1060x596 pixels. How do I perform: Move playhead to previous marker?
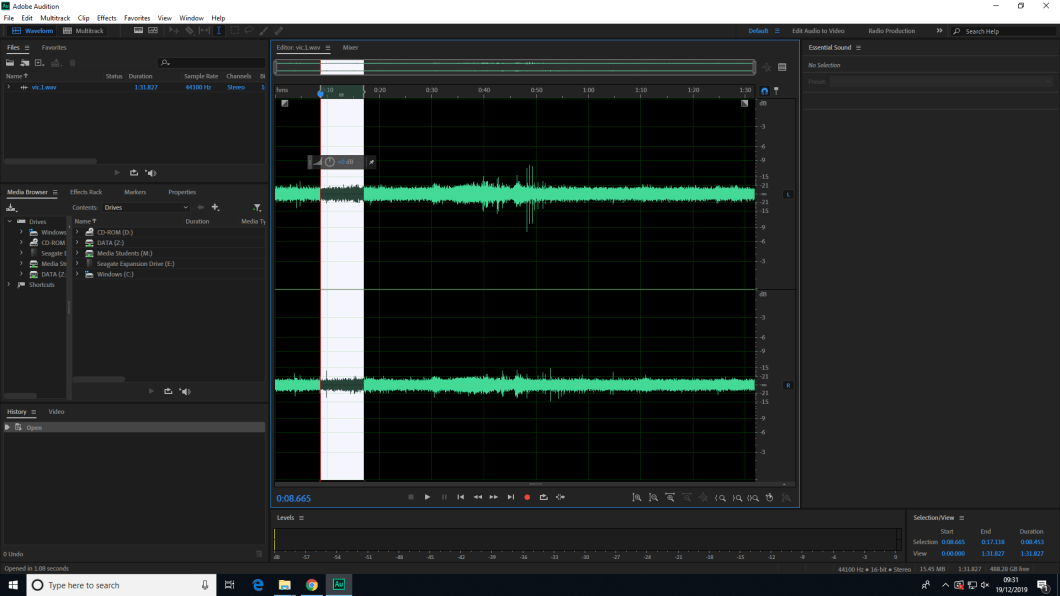tap(461, 497)
